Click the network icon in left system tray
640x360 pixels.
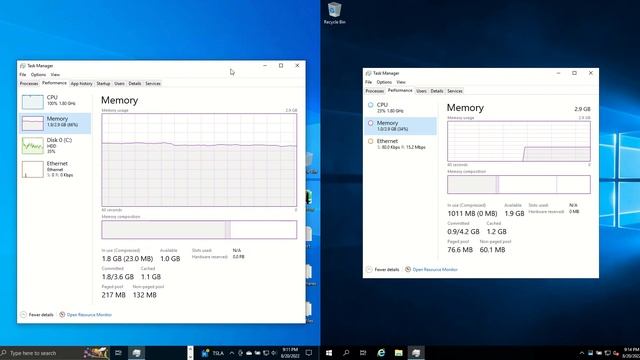(x=266, y=353)
